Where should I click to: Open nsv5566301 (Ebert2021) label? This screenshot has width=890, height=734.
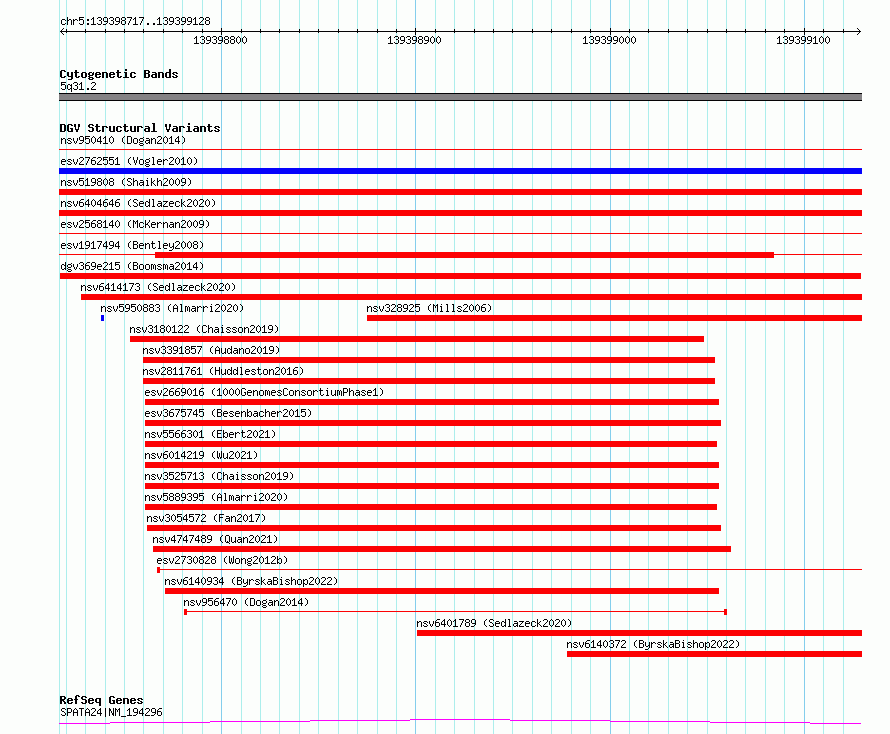point(210,434)
